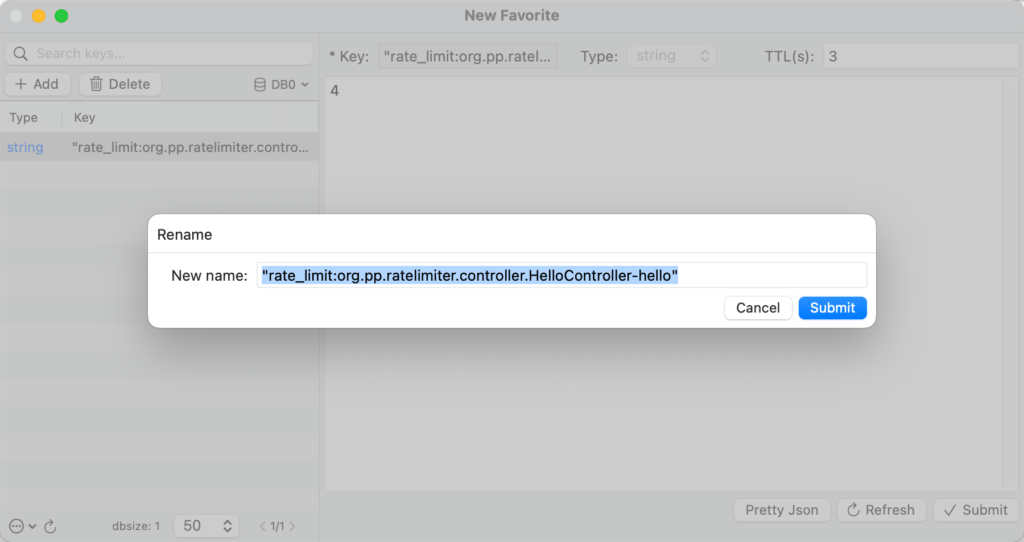Open the page size 50 selector
1024x542 pixels.
coord(206,526)
